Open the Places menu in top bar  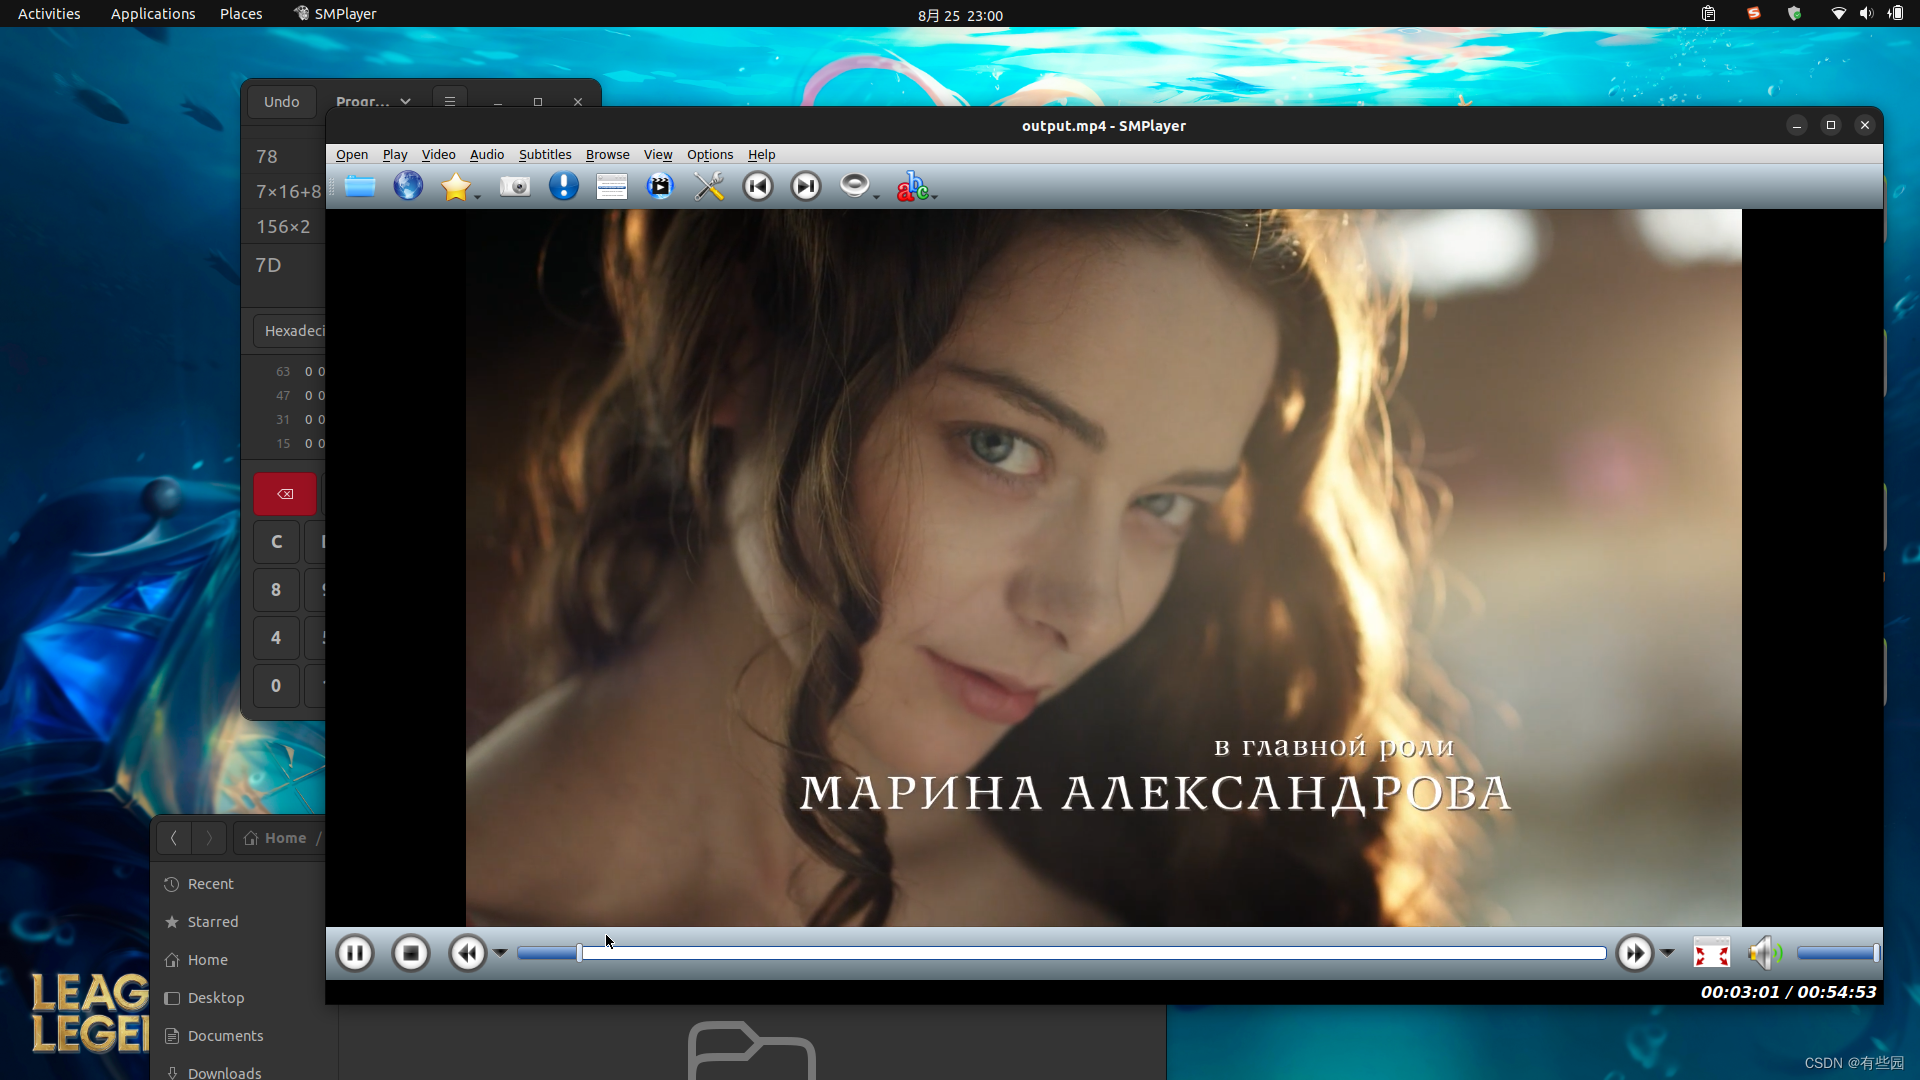pos(241,14)
